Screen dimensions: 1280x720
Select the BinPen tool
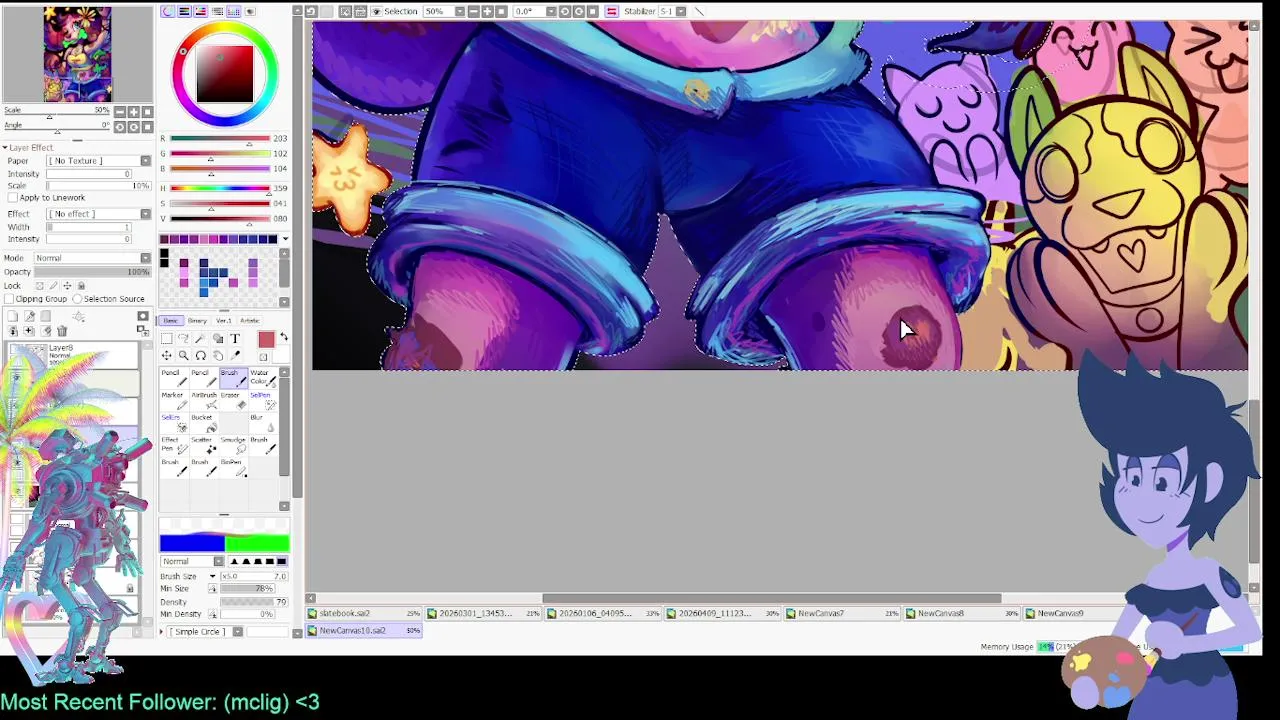point(233,468)
